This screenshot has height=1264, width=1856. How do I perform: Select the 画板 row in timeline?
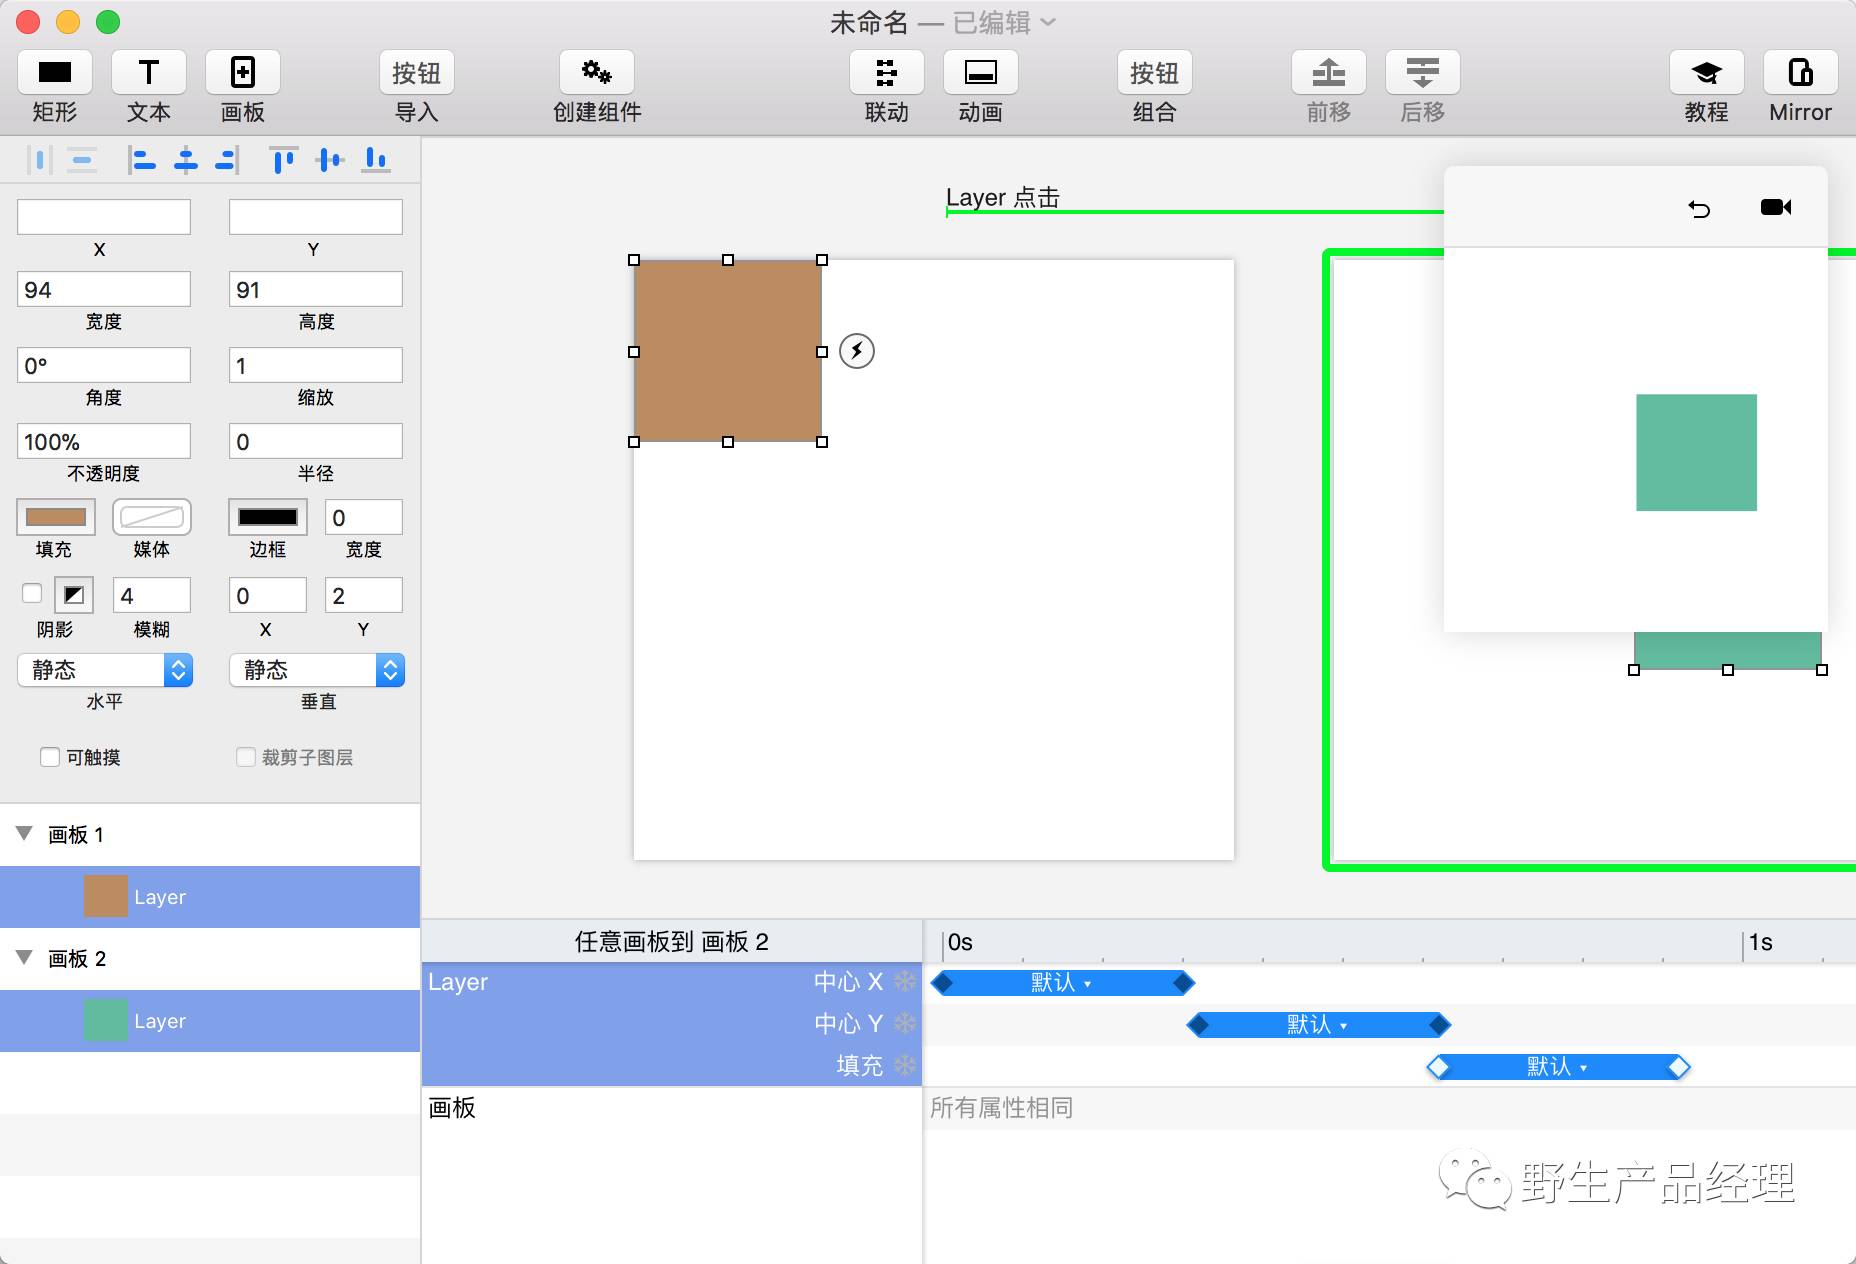[672, 1108]
